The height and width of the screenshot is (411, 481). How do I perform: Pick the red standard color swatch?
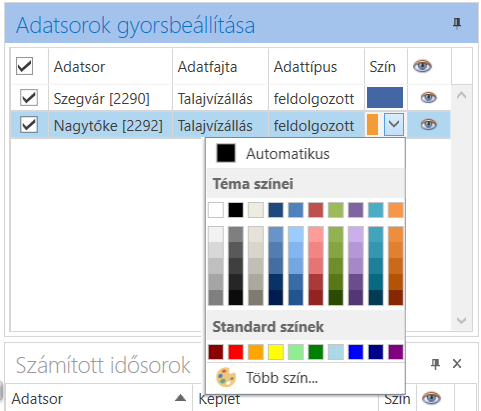236,352
